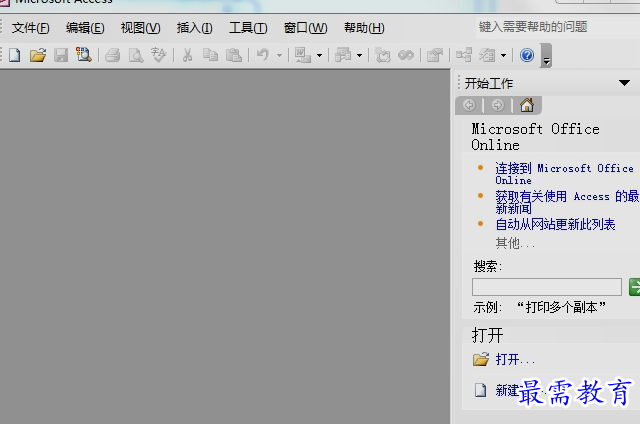
Task: Click the task pane Forward arrow
Action: coord(498,105)
